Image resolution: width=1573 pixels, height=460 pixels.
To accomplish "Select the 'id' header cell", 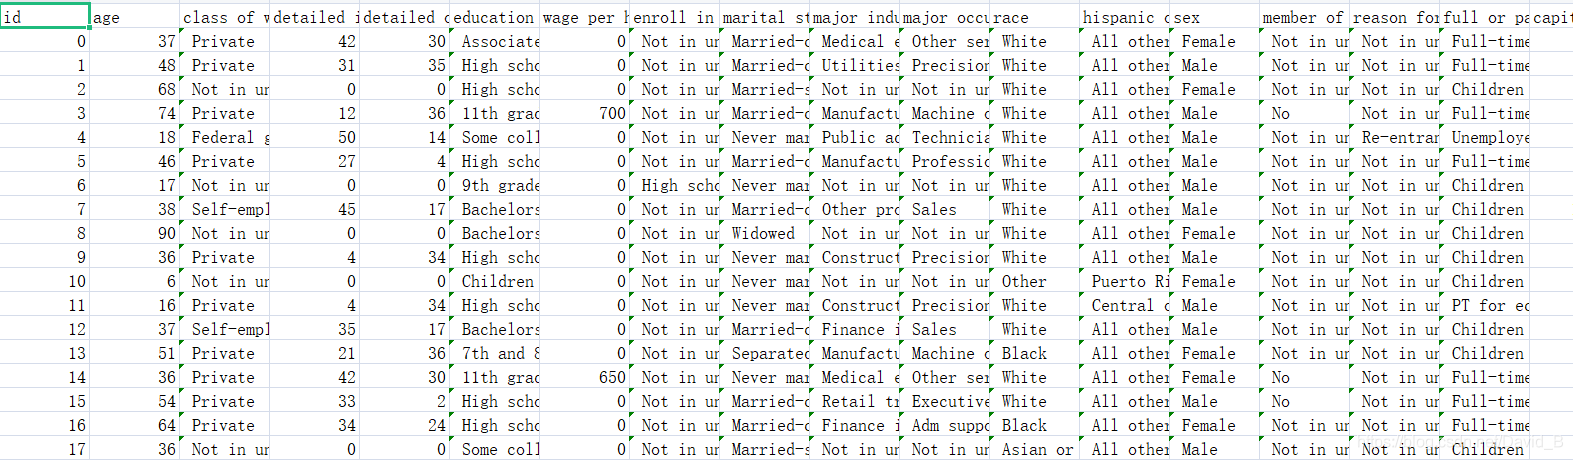I will pyautogui.click(x=45, y=17).
